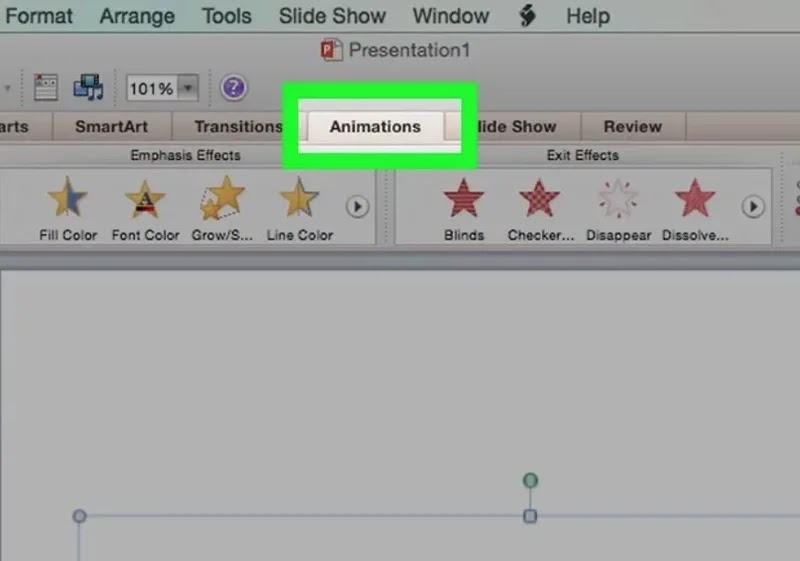
Task: Open the Help menu
Action: point(588,16)
